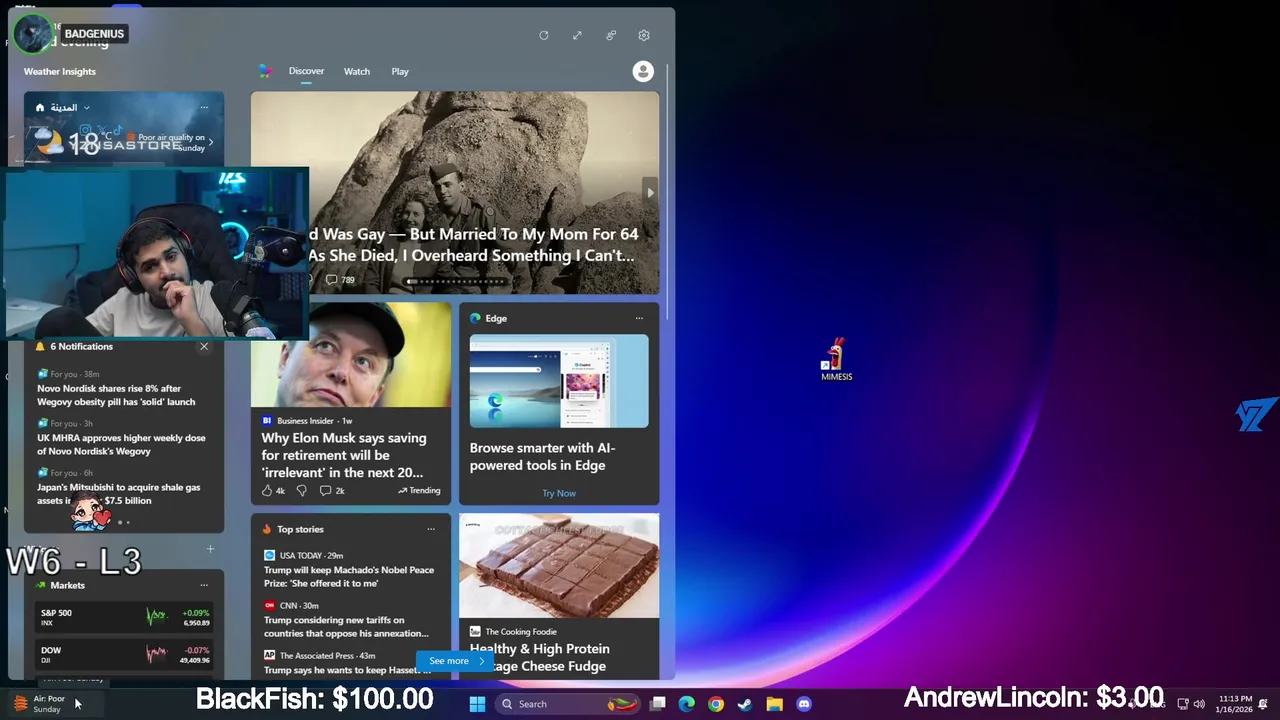Open the S&P 500 market row
The height and width of the screenshot is (720, 1280).
tap(124, 618)
